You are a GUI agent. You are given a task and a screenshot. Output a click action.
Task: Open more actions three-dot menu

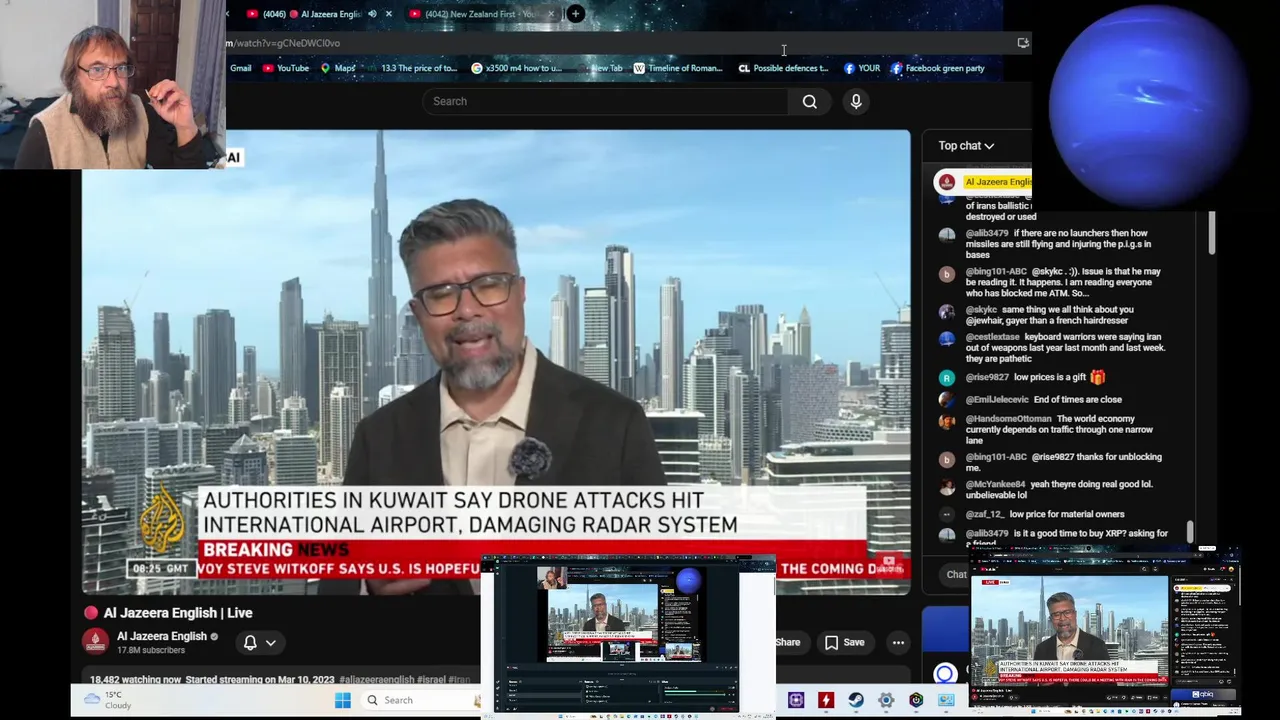click(x=898, y=643)
